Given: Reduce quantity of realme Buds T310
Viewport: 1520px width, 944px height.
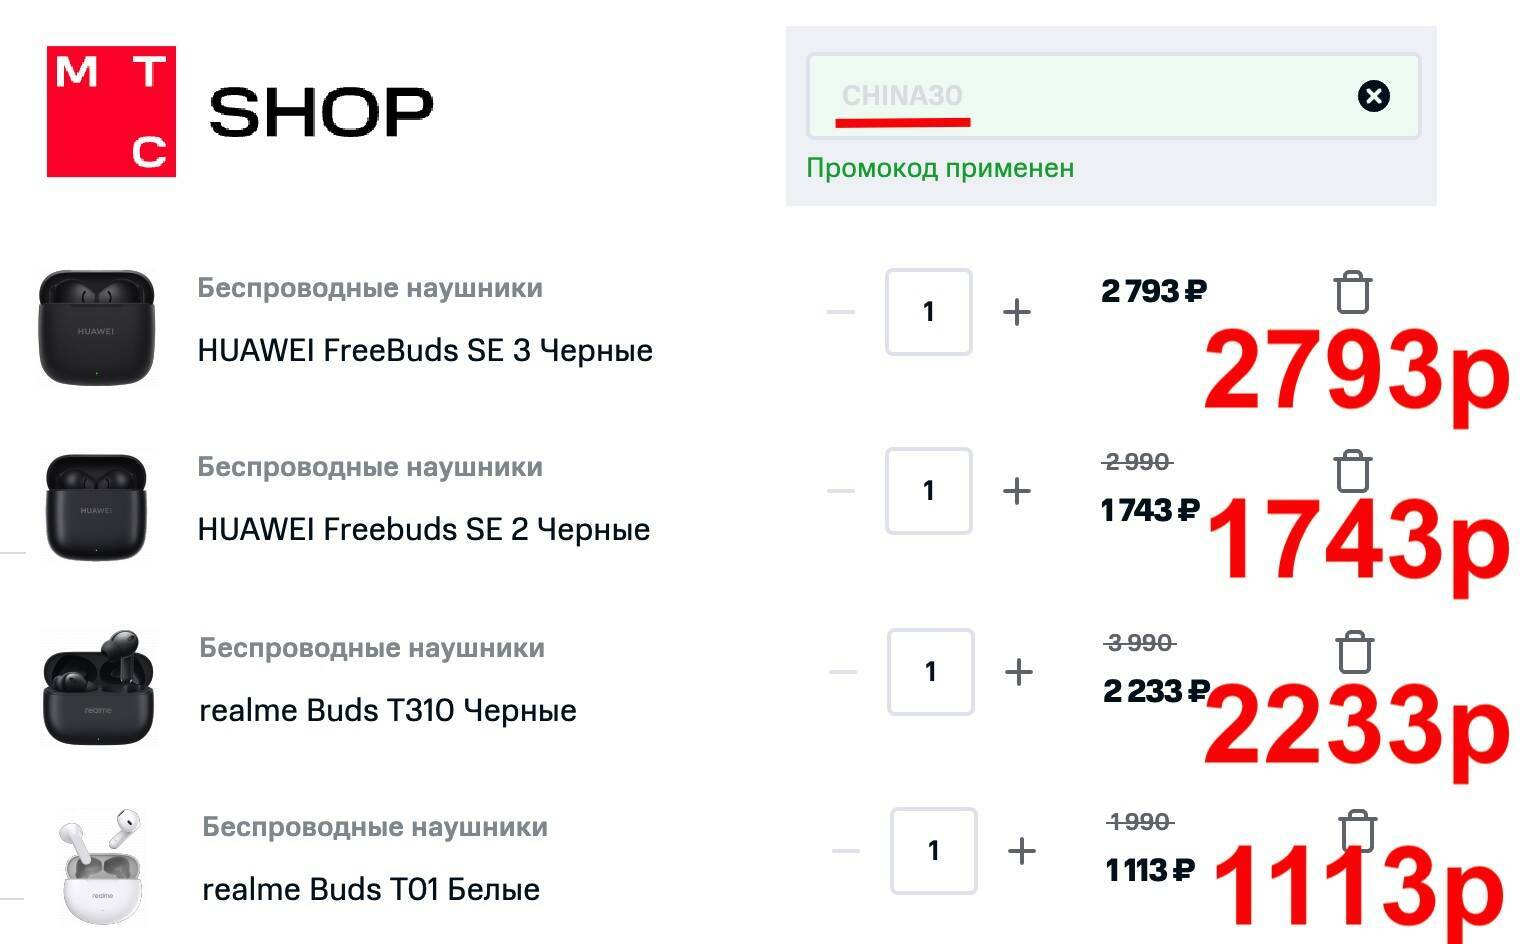Looking at the screenshot, I should click(843, 672).
